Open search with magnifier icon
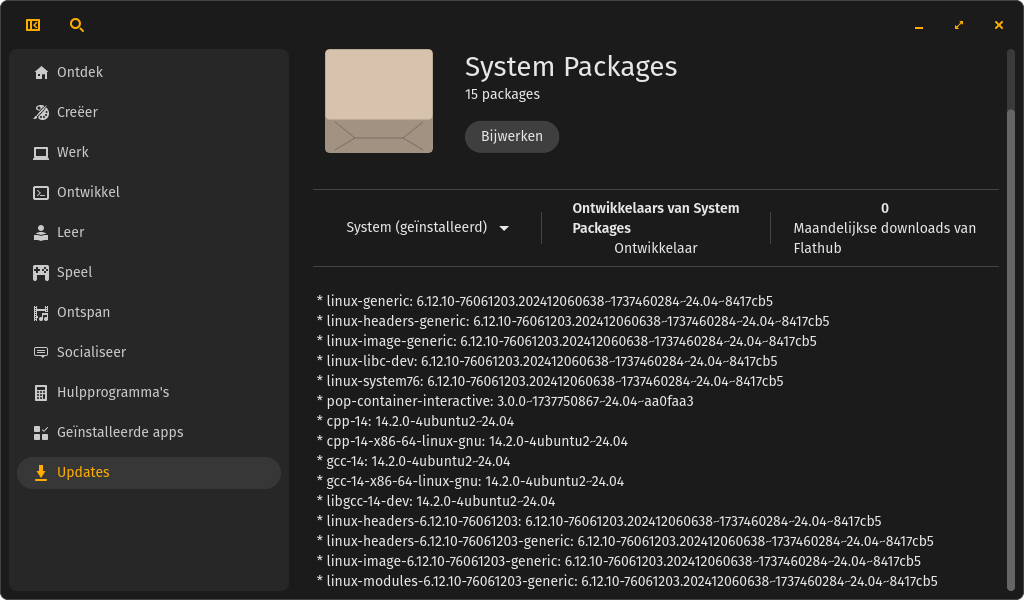Image resolution: width=1024 pixels, height=600 pixels. (x=77, y=25)
